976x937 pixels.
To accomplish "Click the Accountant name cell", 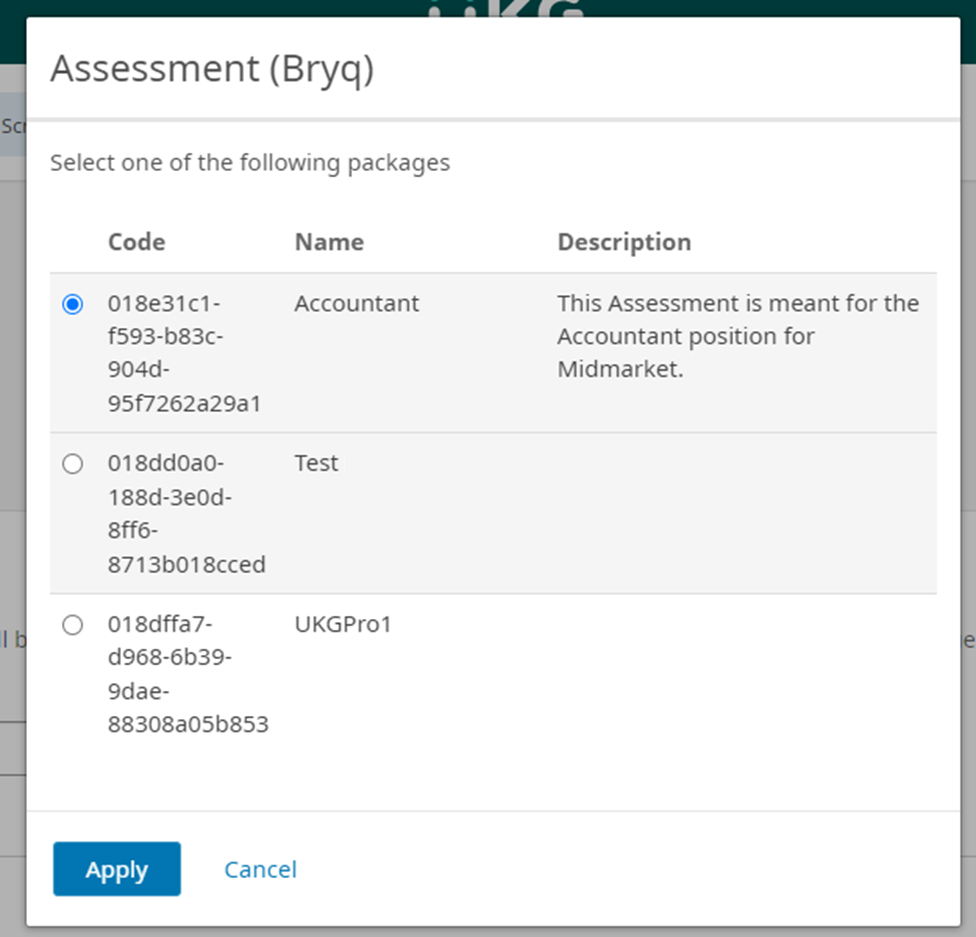I will 357,304.
